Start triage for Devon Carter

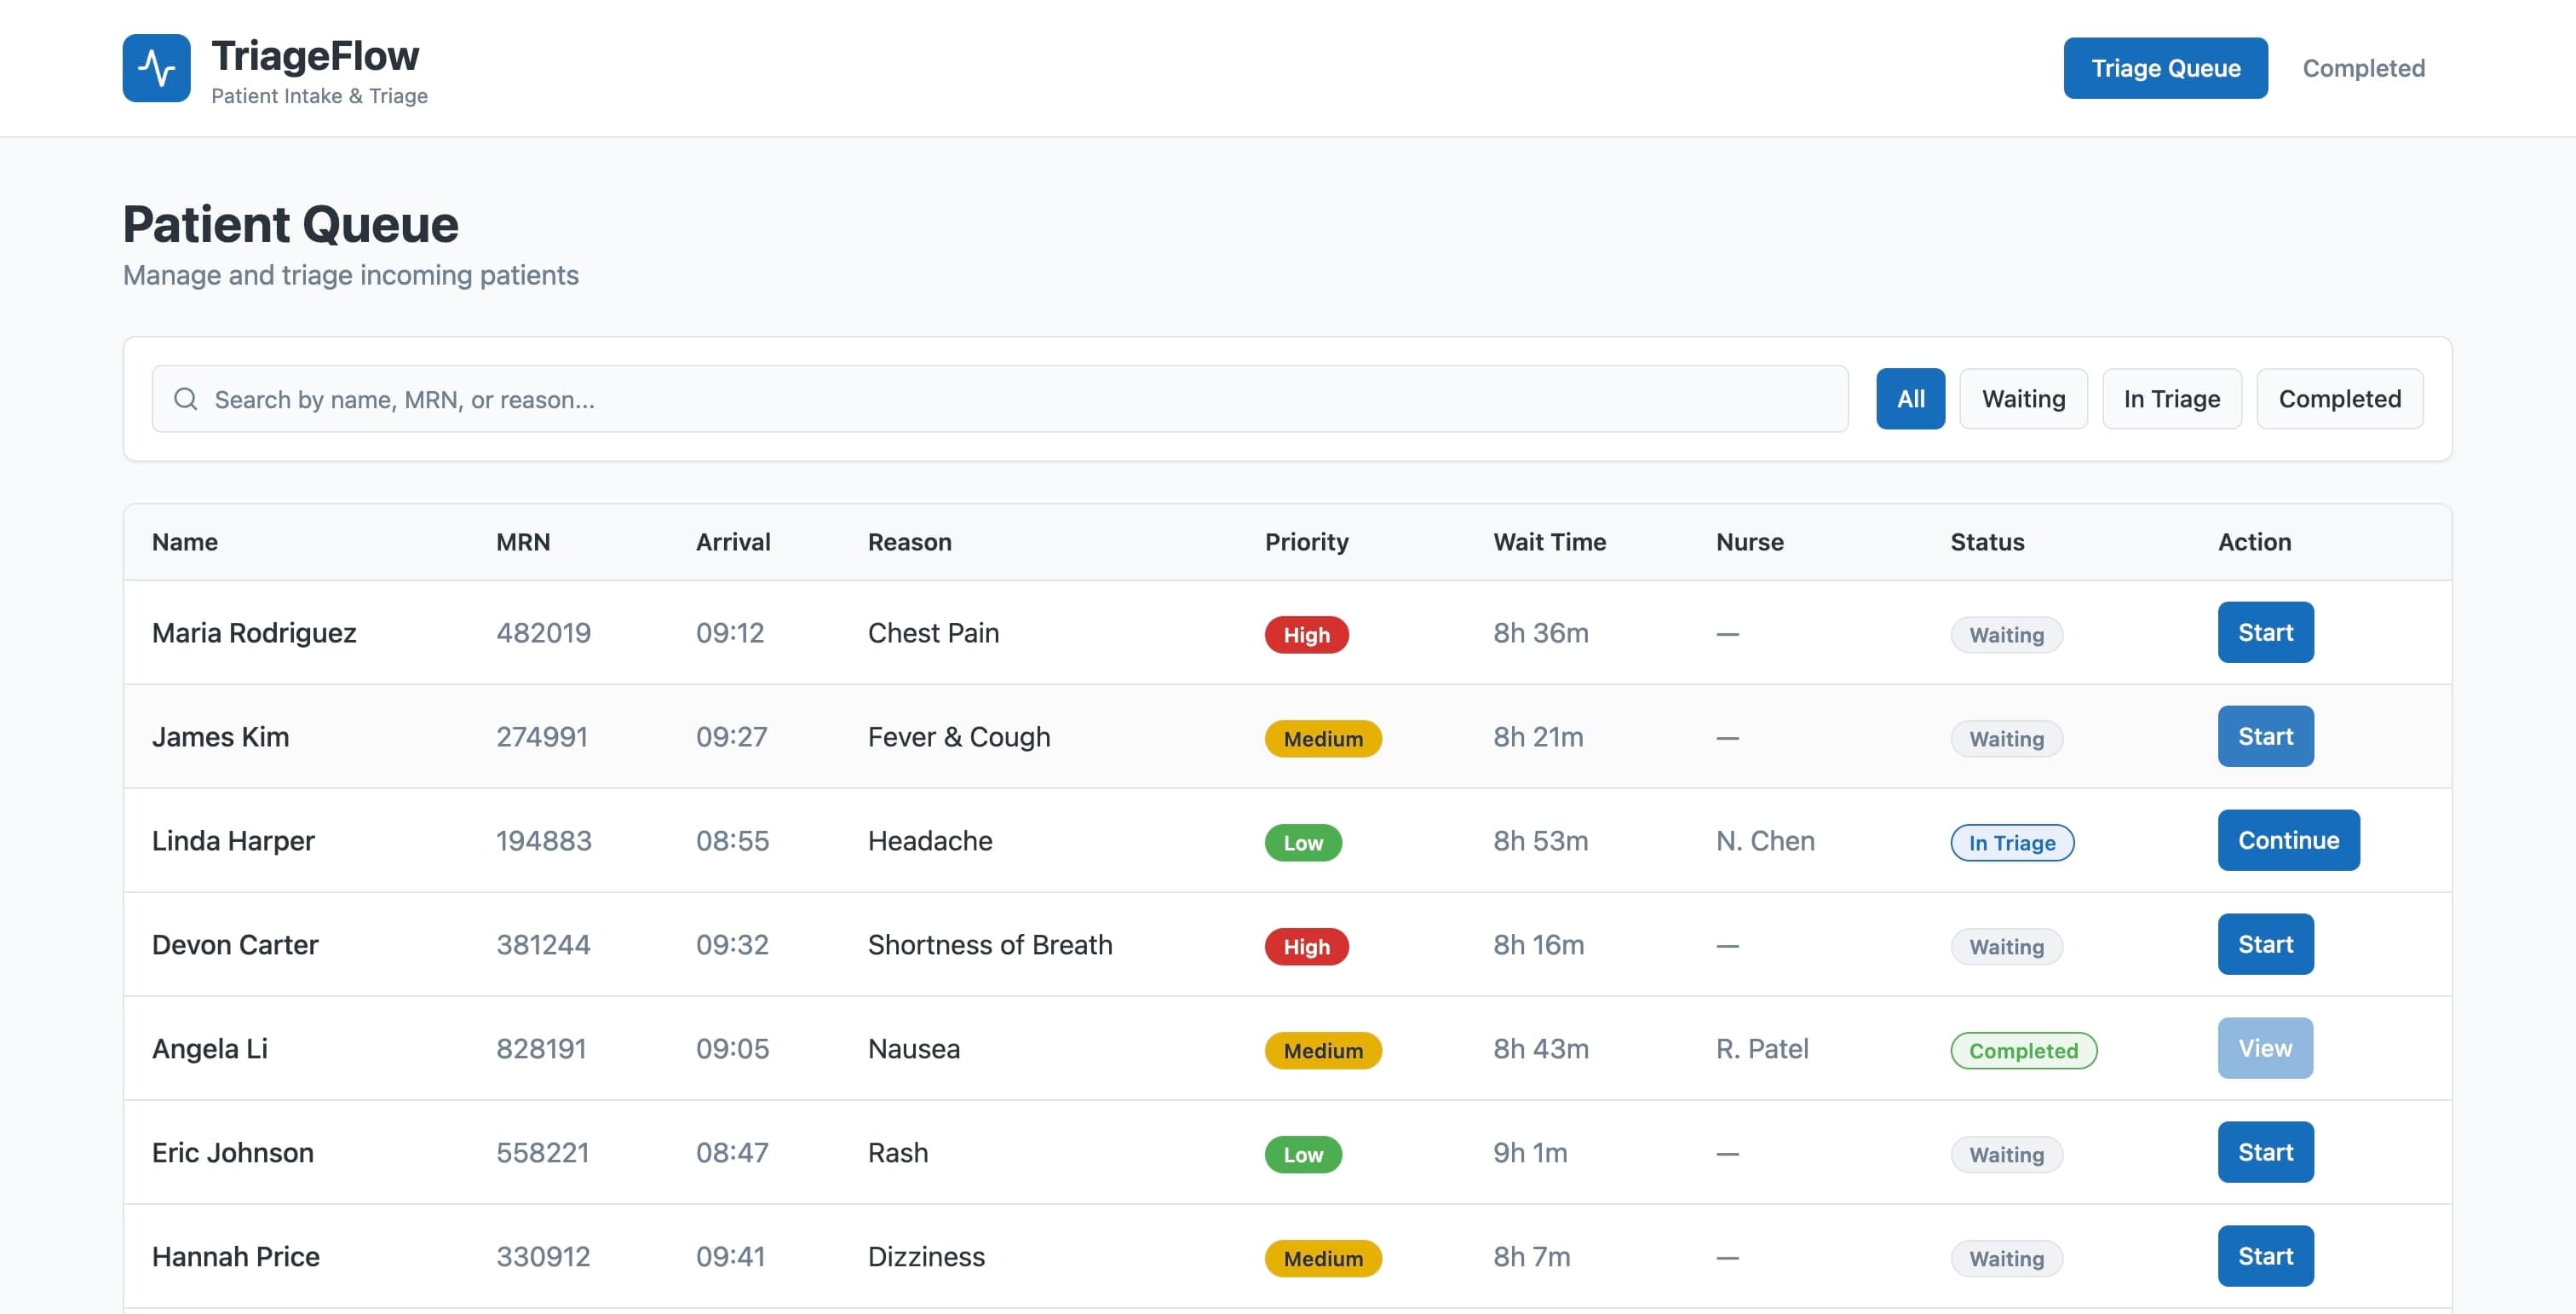[x=2265, y=944]
